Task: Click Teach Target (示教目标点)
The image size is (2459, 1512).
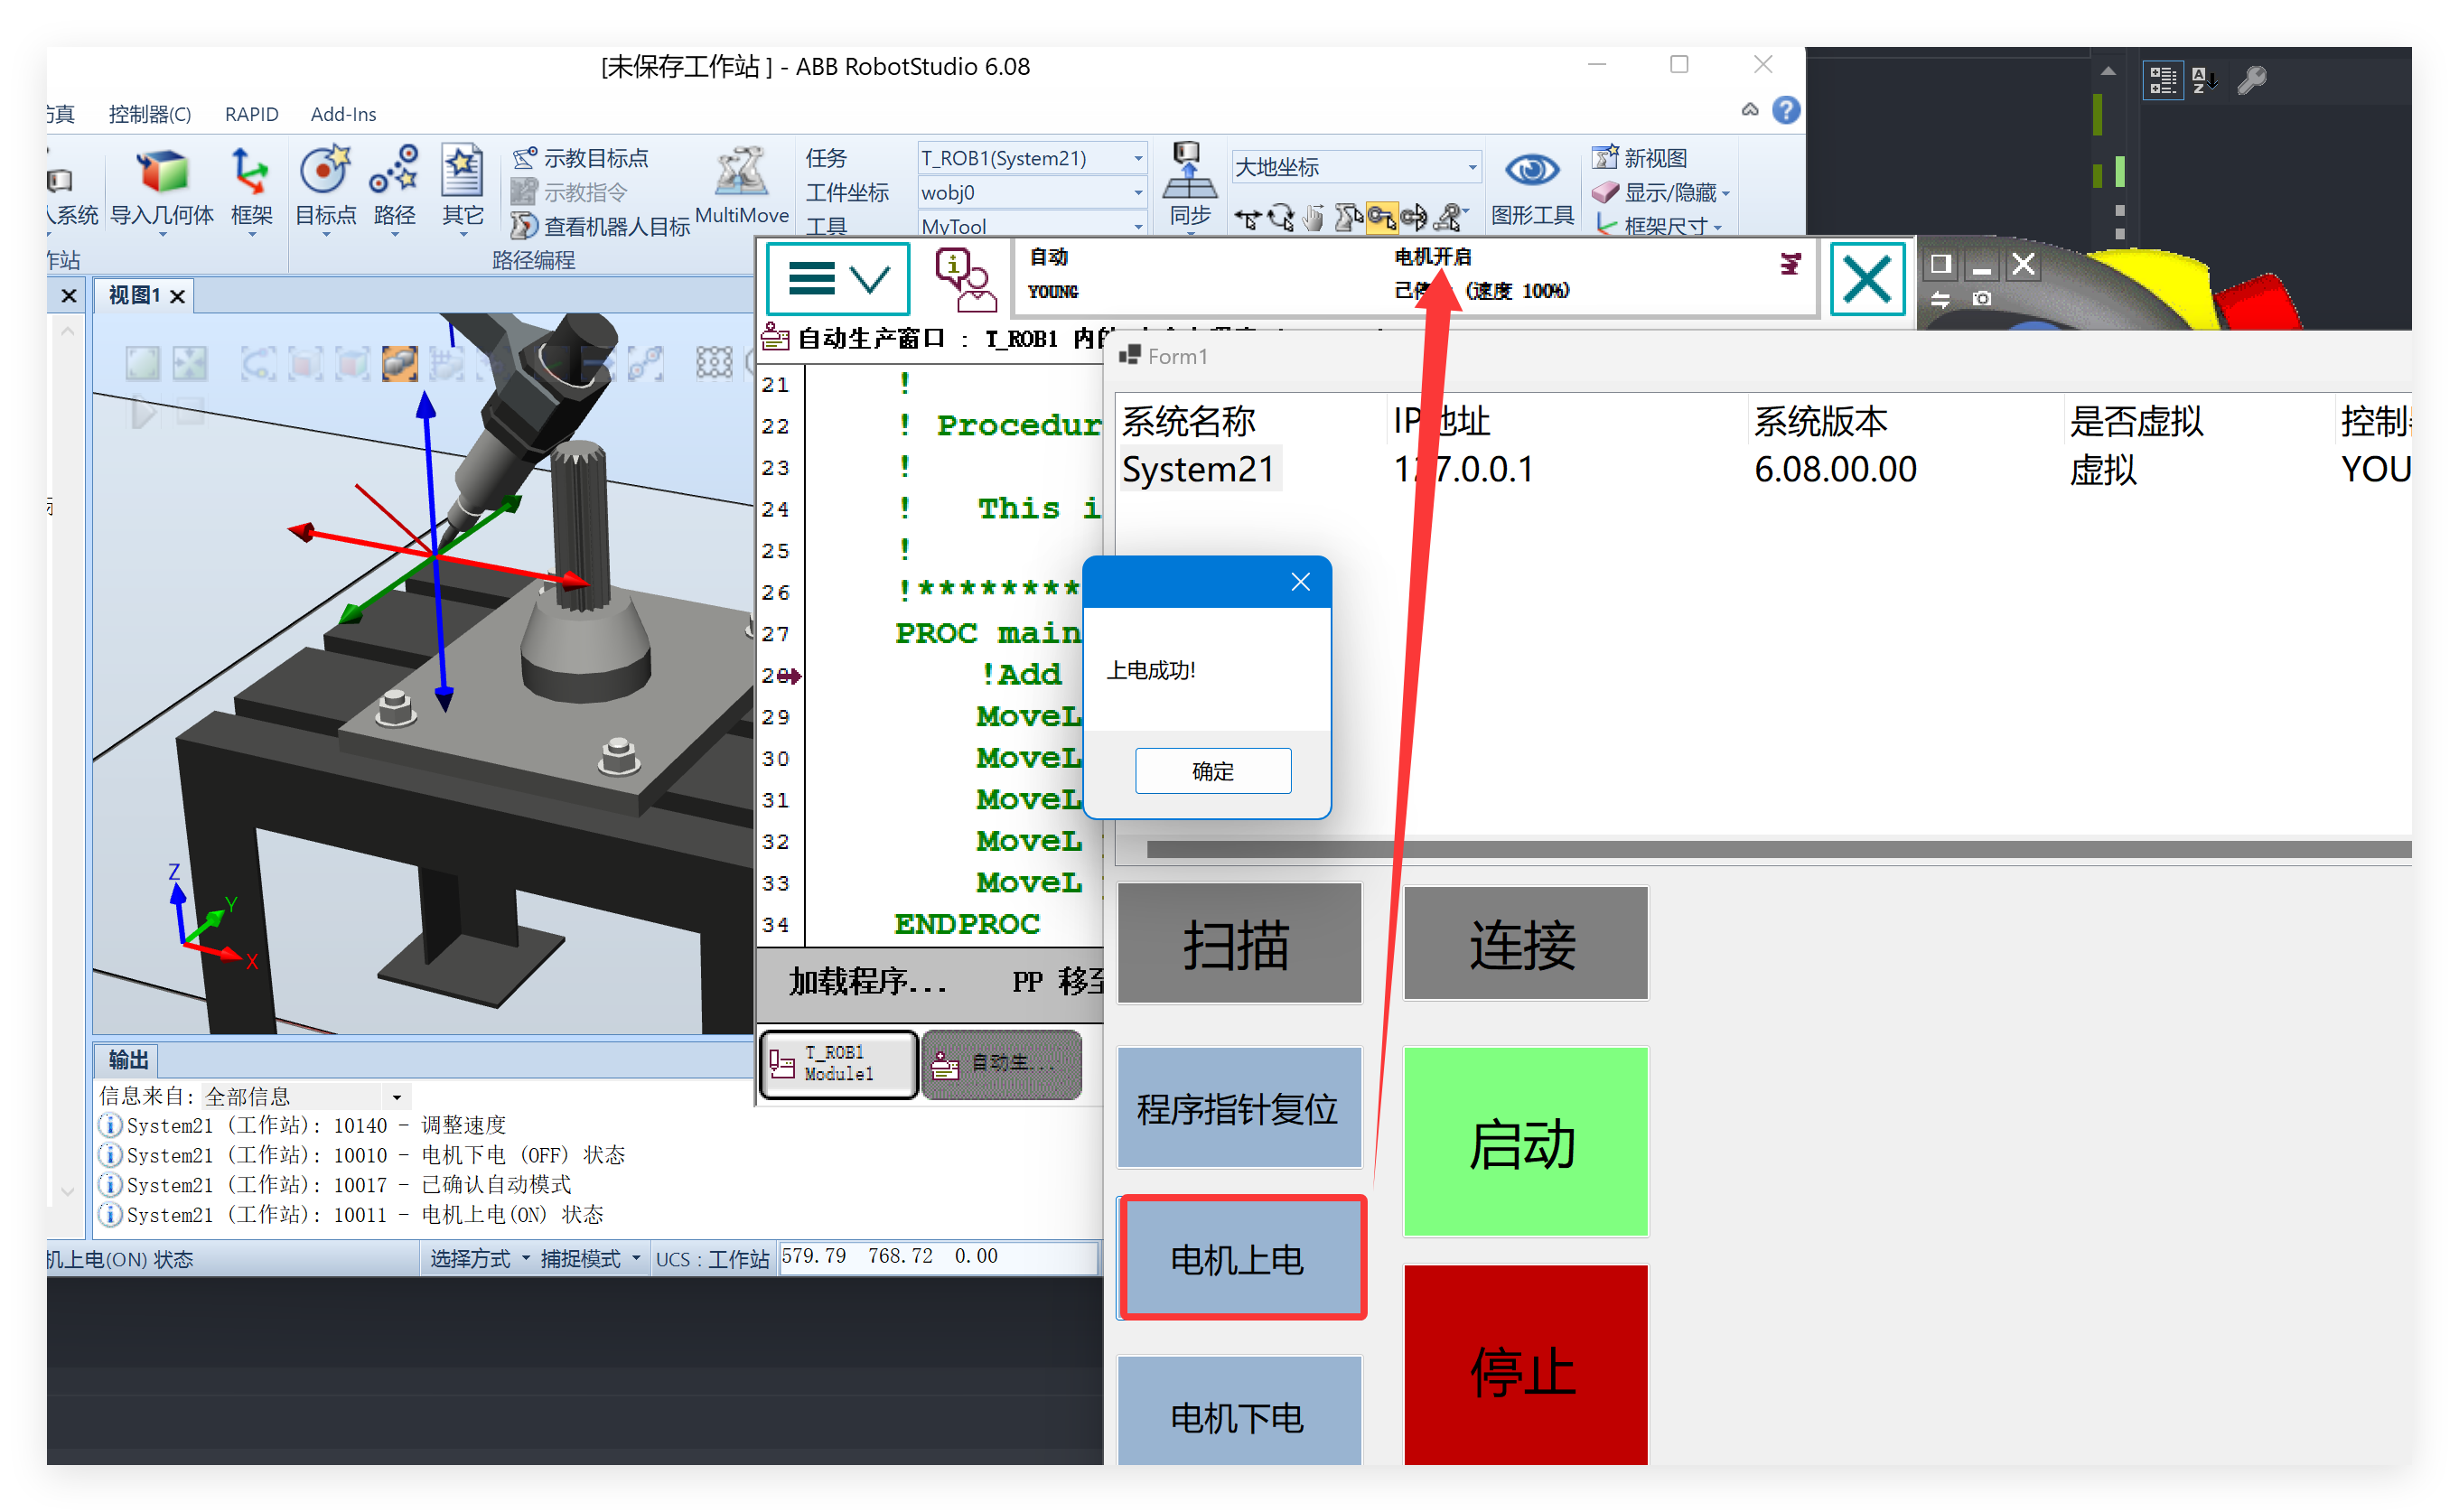Action: (580, 158)
